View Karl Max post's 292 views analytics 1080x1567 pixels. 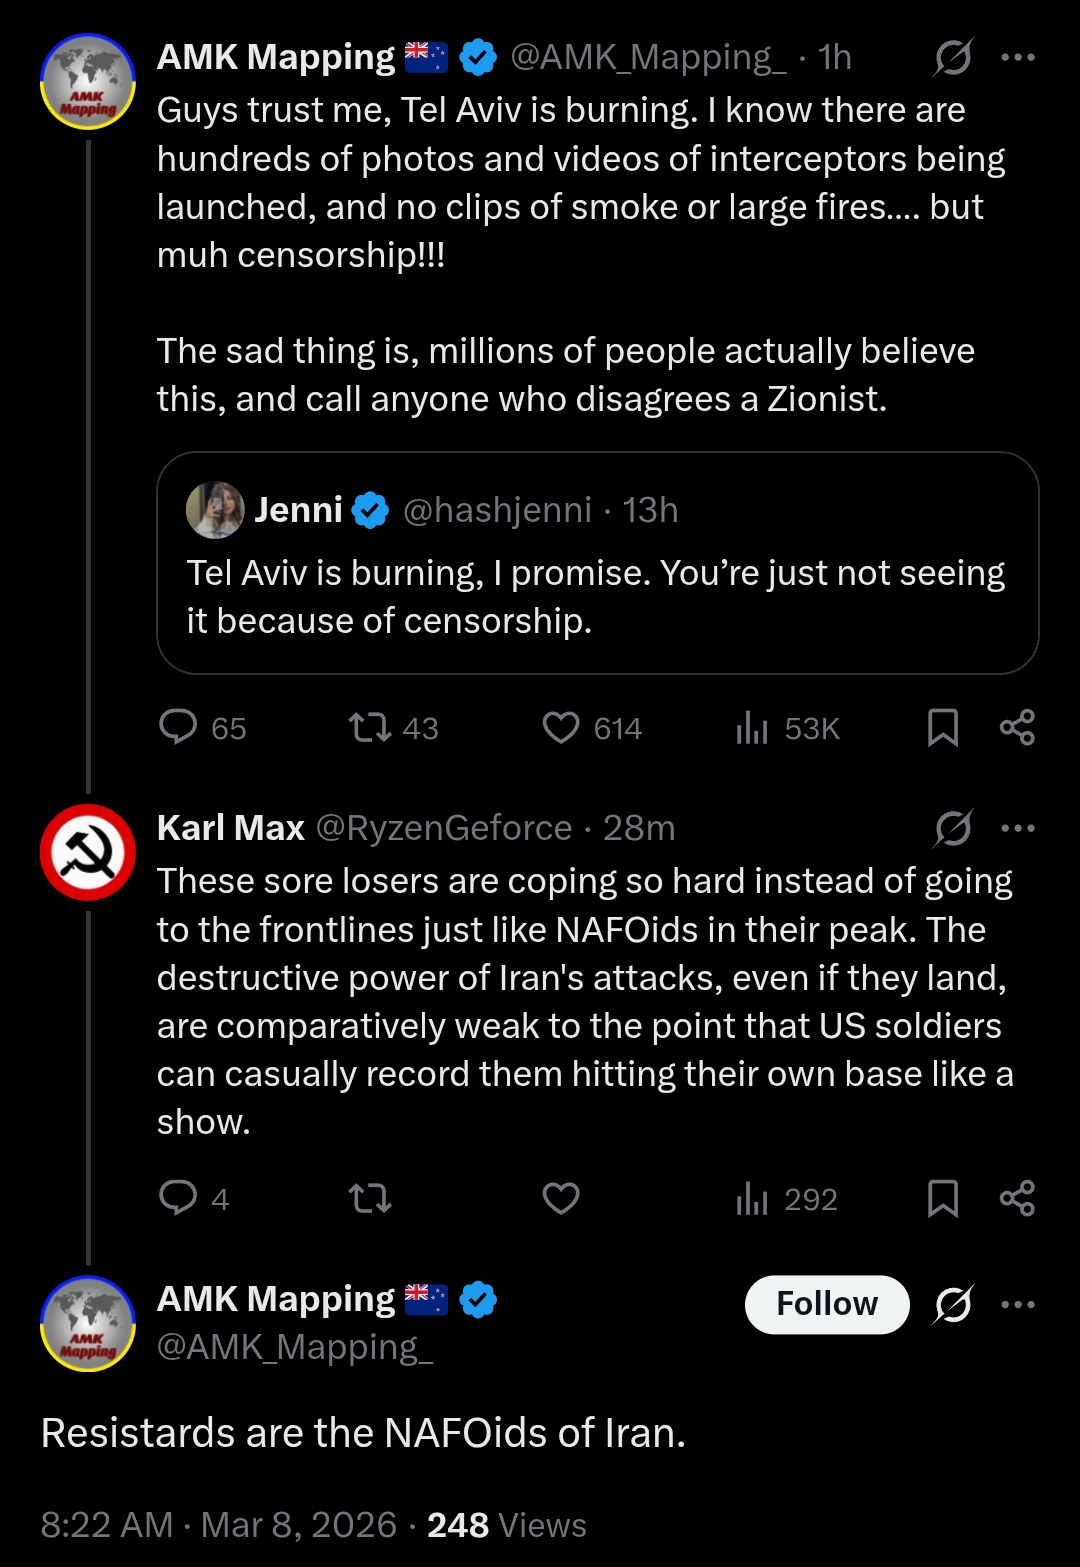[752, 1197]
